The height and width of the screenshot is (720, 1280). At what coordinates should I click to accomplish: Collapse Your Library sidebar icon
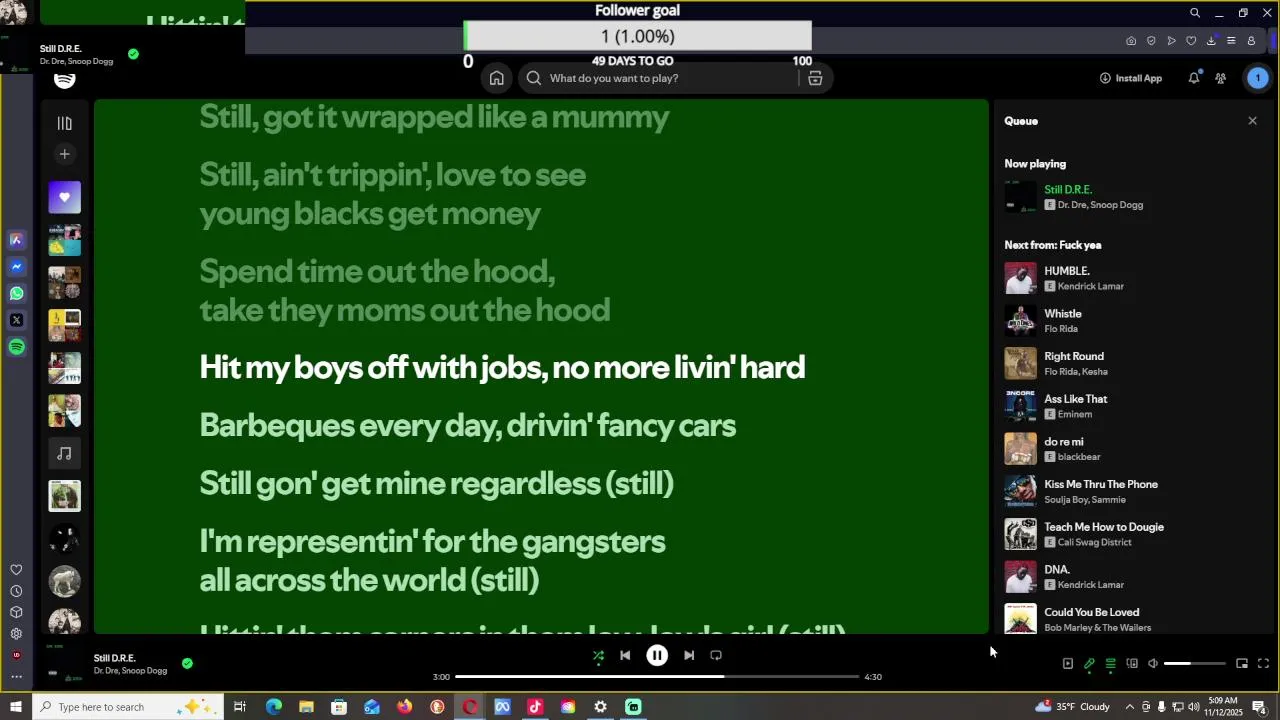[65, 123]
